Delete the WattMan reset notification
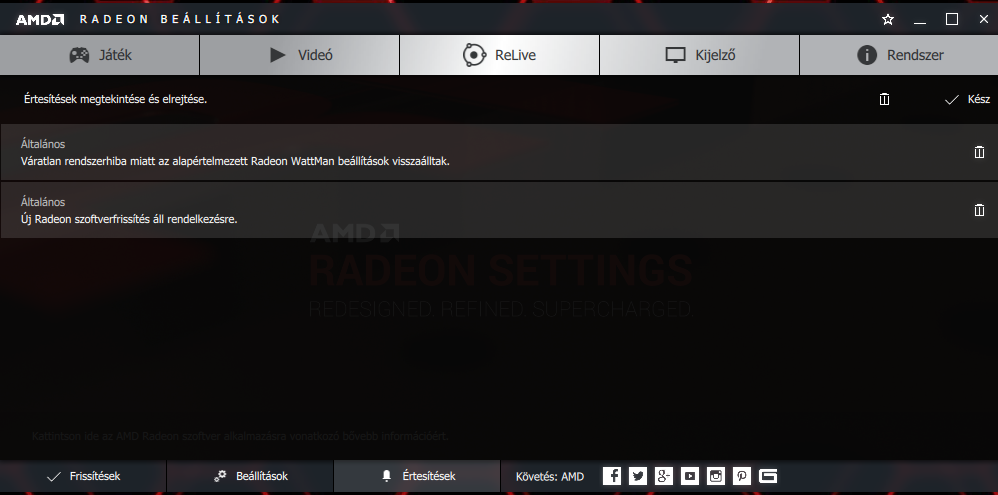Image resolution: width=998 pixels, height=495 pixels. click(x=980, y=152)
